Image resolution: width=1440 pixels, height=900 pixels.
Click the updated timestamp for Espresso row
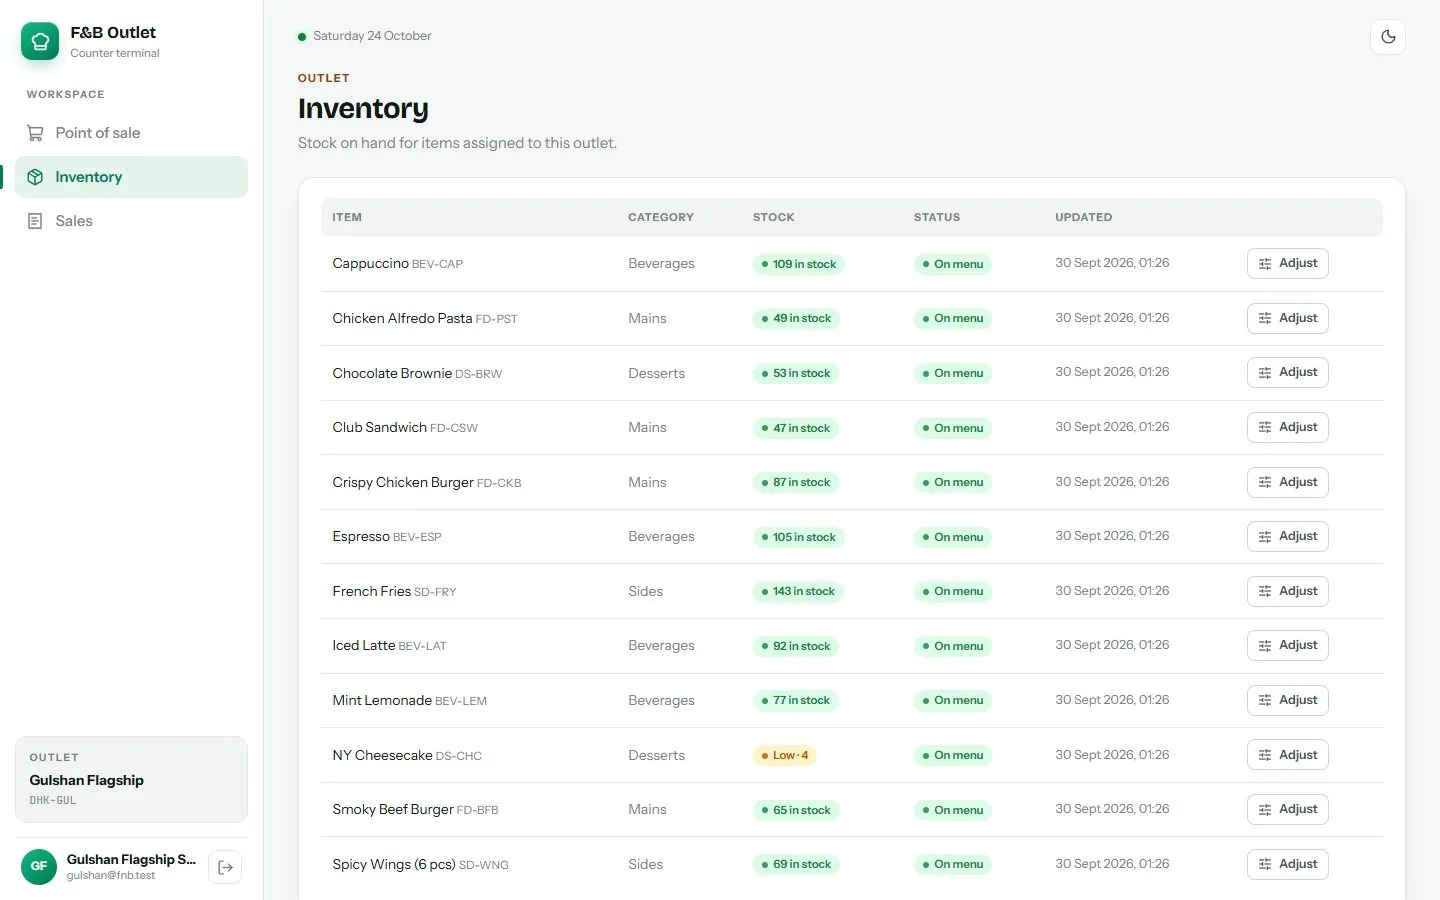tap(1112, 536)
